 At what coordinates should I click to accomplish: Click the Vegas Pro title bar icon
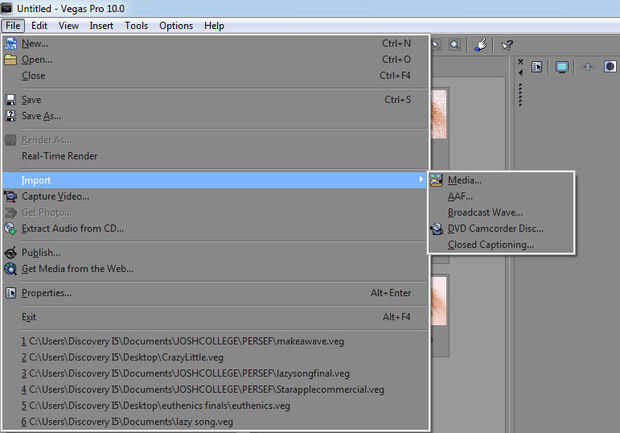coord(7,8)
